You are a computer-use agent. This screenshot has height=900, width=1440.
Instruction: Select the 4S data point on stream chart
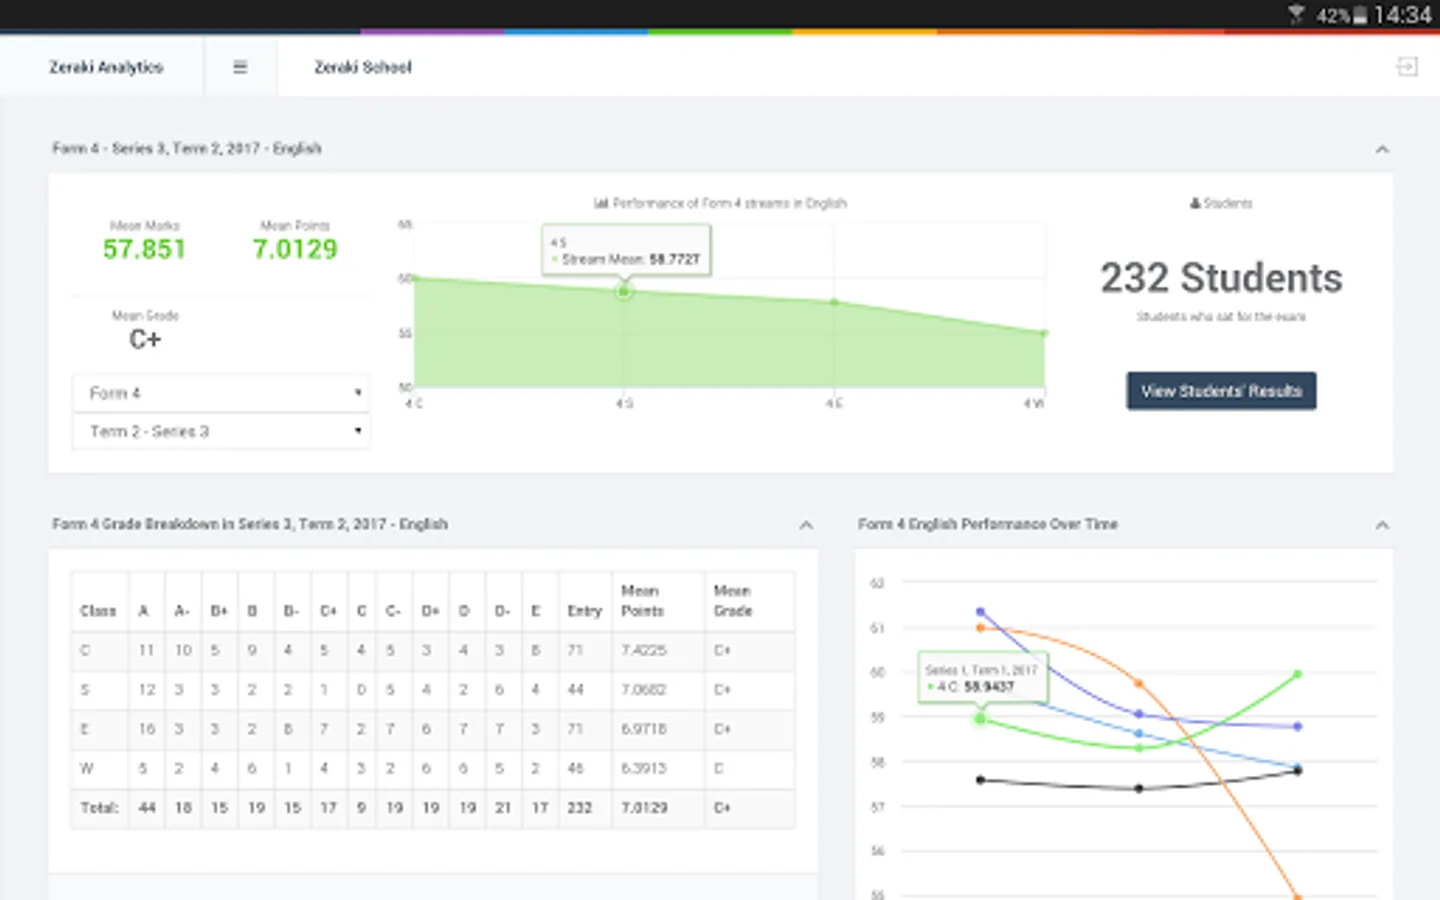click(624, 291)
